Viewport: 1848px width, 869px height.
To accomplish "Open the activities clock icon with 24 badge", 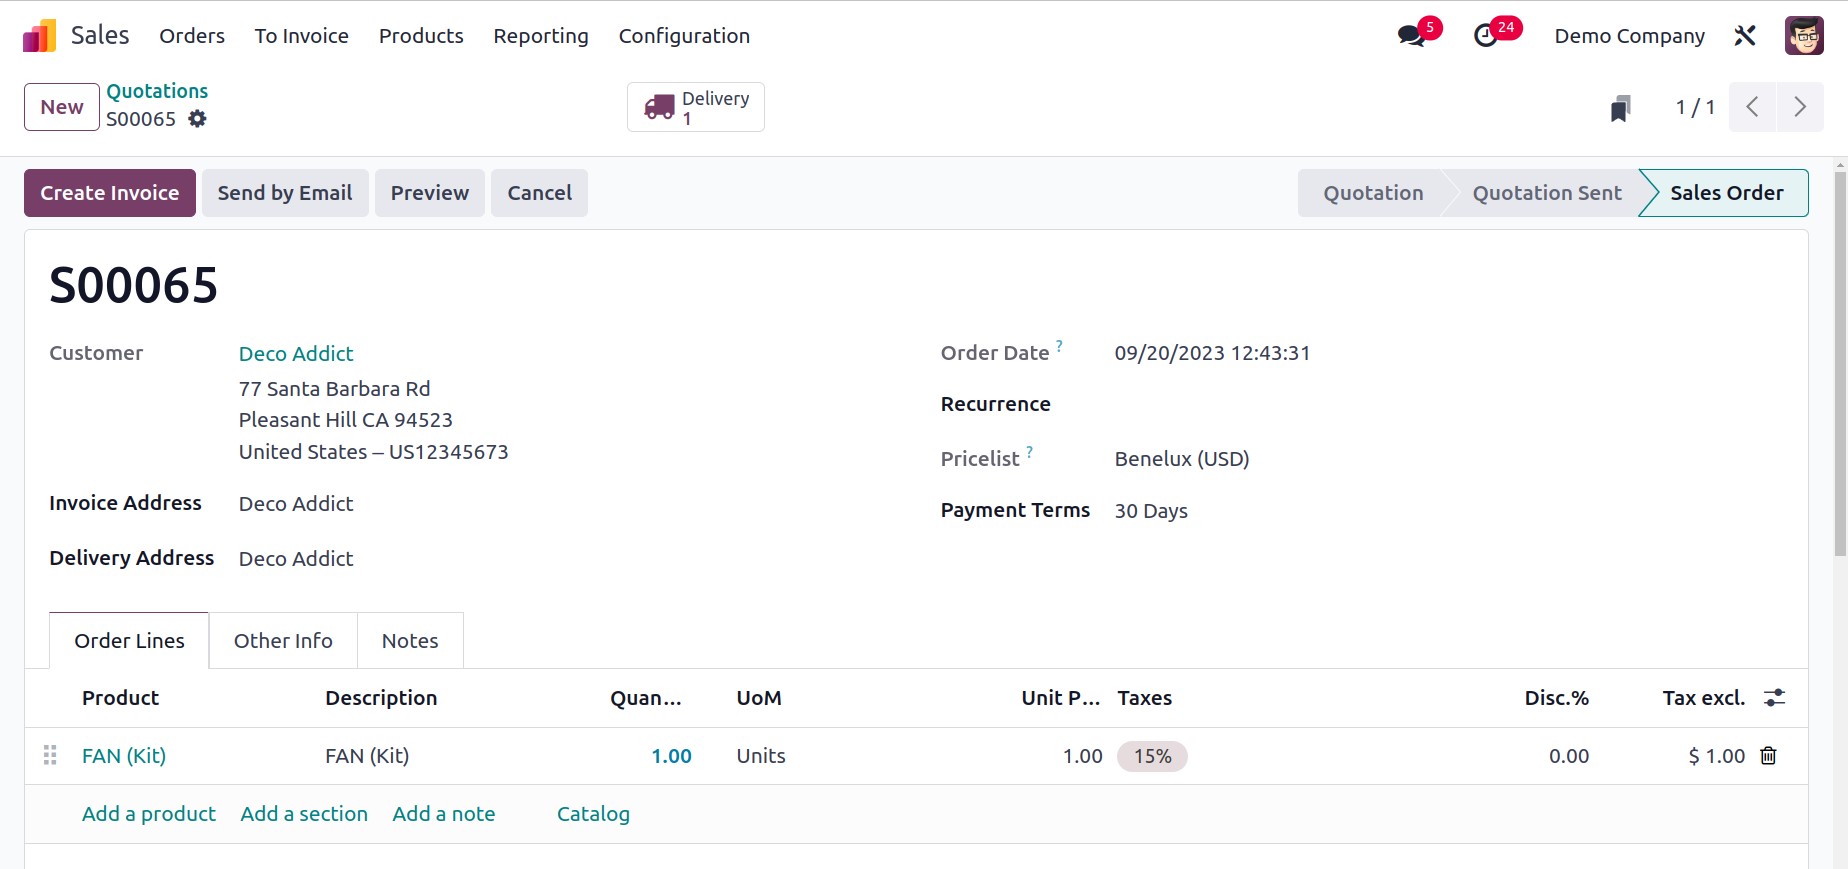I will [1486, 36].
